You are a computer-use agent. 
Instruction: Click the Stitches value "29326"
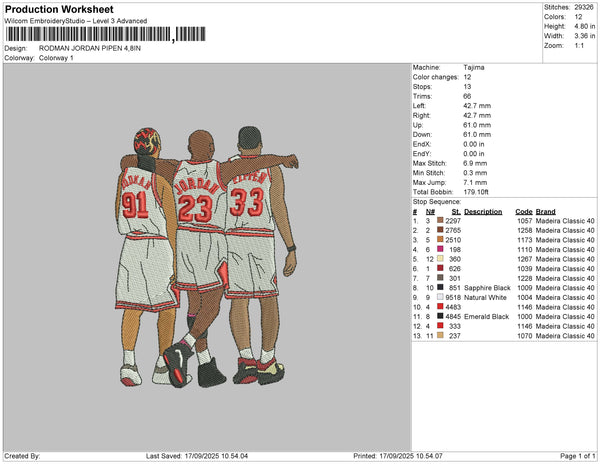coord(584,7)
